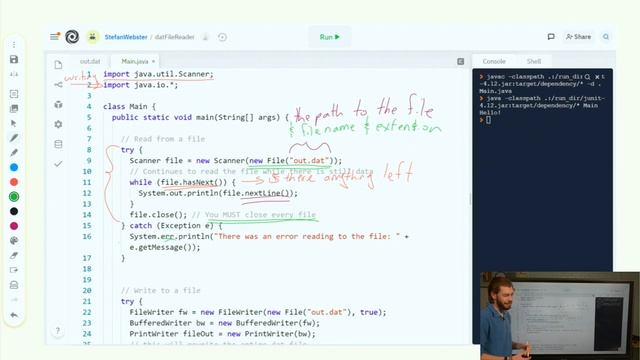
Task: Open the hamburger menu beside the Replit logo
Action: [x=55, y=37]
